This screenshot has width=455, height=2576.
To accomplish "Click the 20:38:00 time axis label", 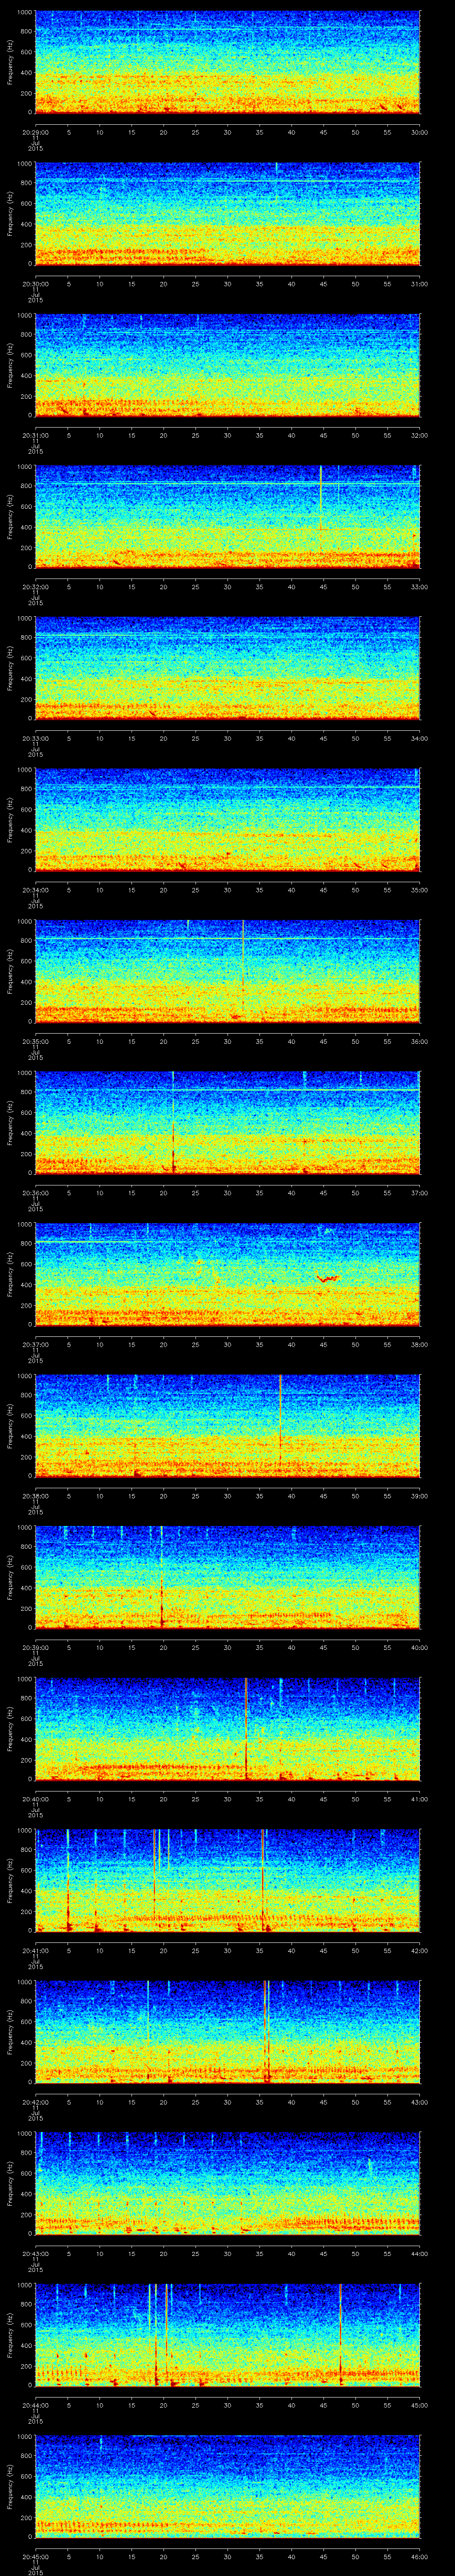I will 35,1495.
